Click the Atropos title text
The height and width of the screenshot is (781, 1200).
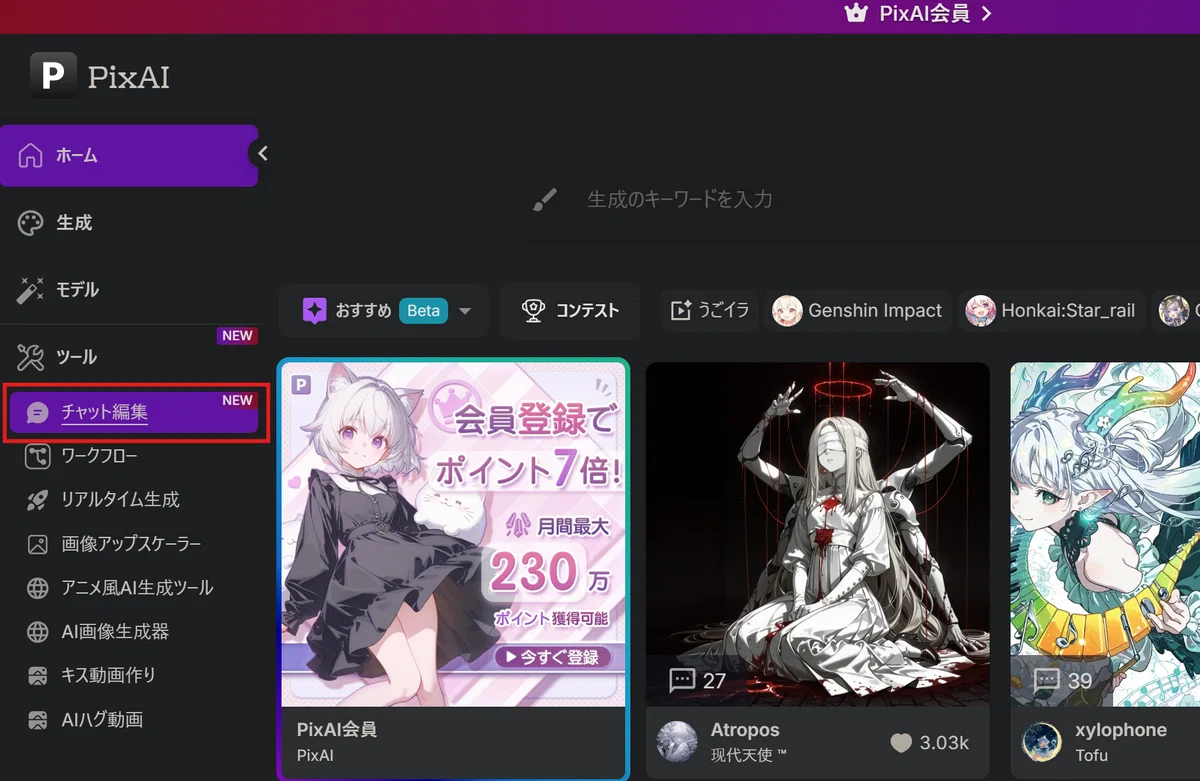(745, 730)
